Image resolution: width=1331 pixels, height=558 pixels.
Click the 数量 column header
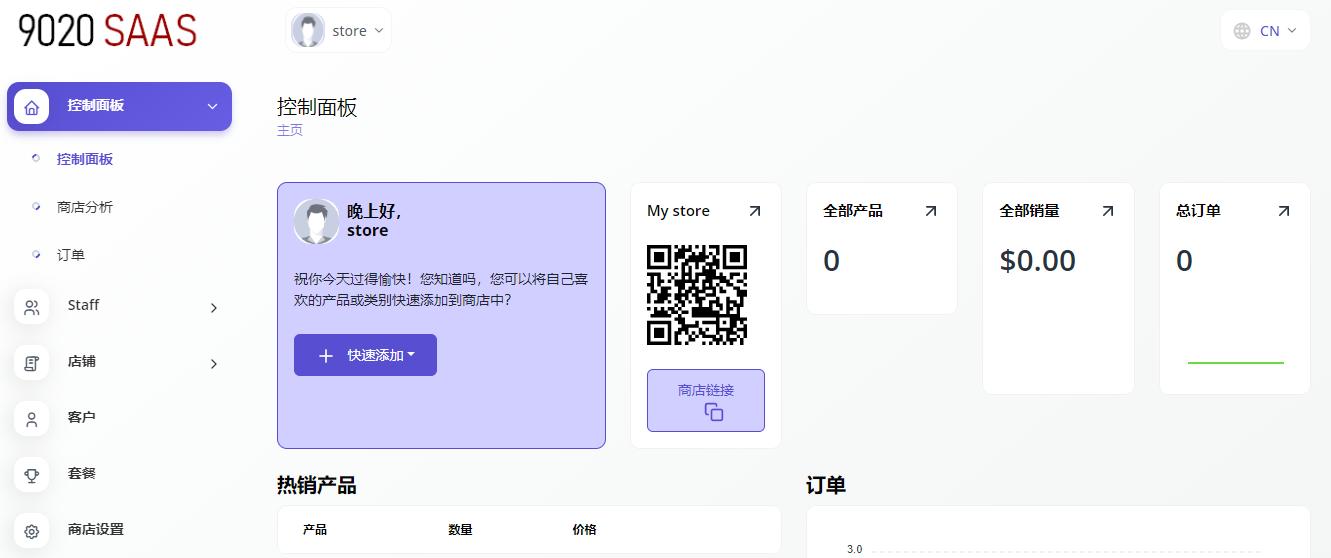(460, 530)
